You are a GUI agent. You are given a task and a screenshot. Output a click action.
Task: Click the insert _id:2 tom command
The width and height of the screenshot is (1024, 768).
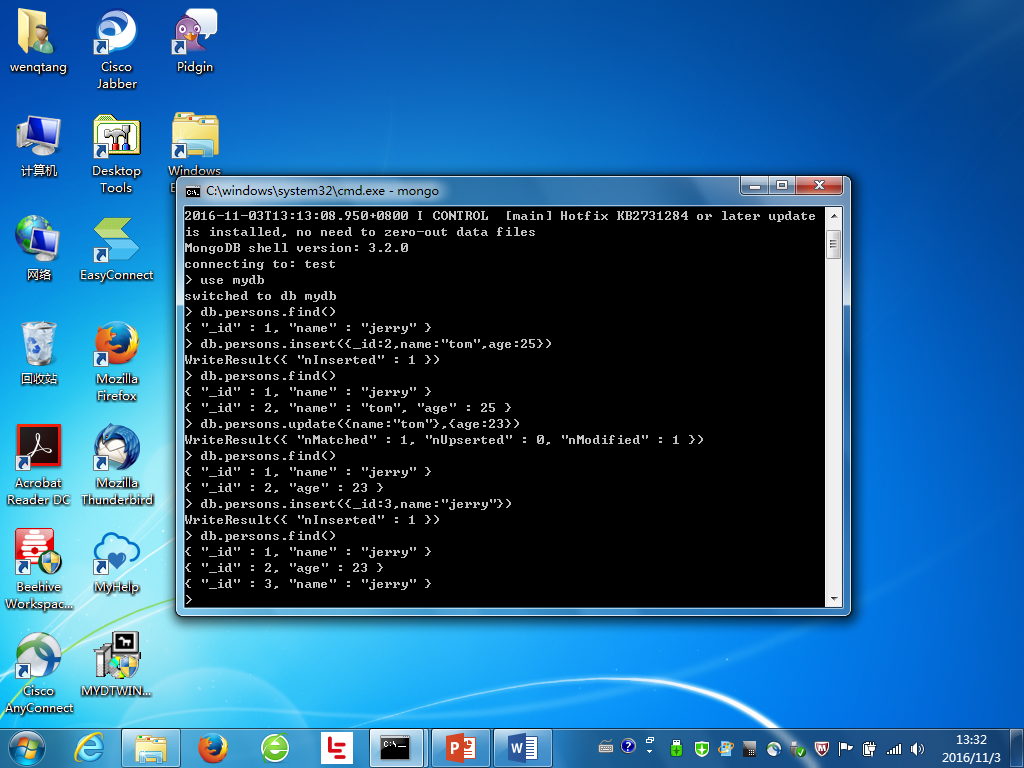(368, 344)
